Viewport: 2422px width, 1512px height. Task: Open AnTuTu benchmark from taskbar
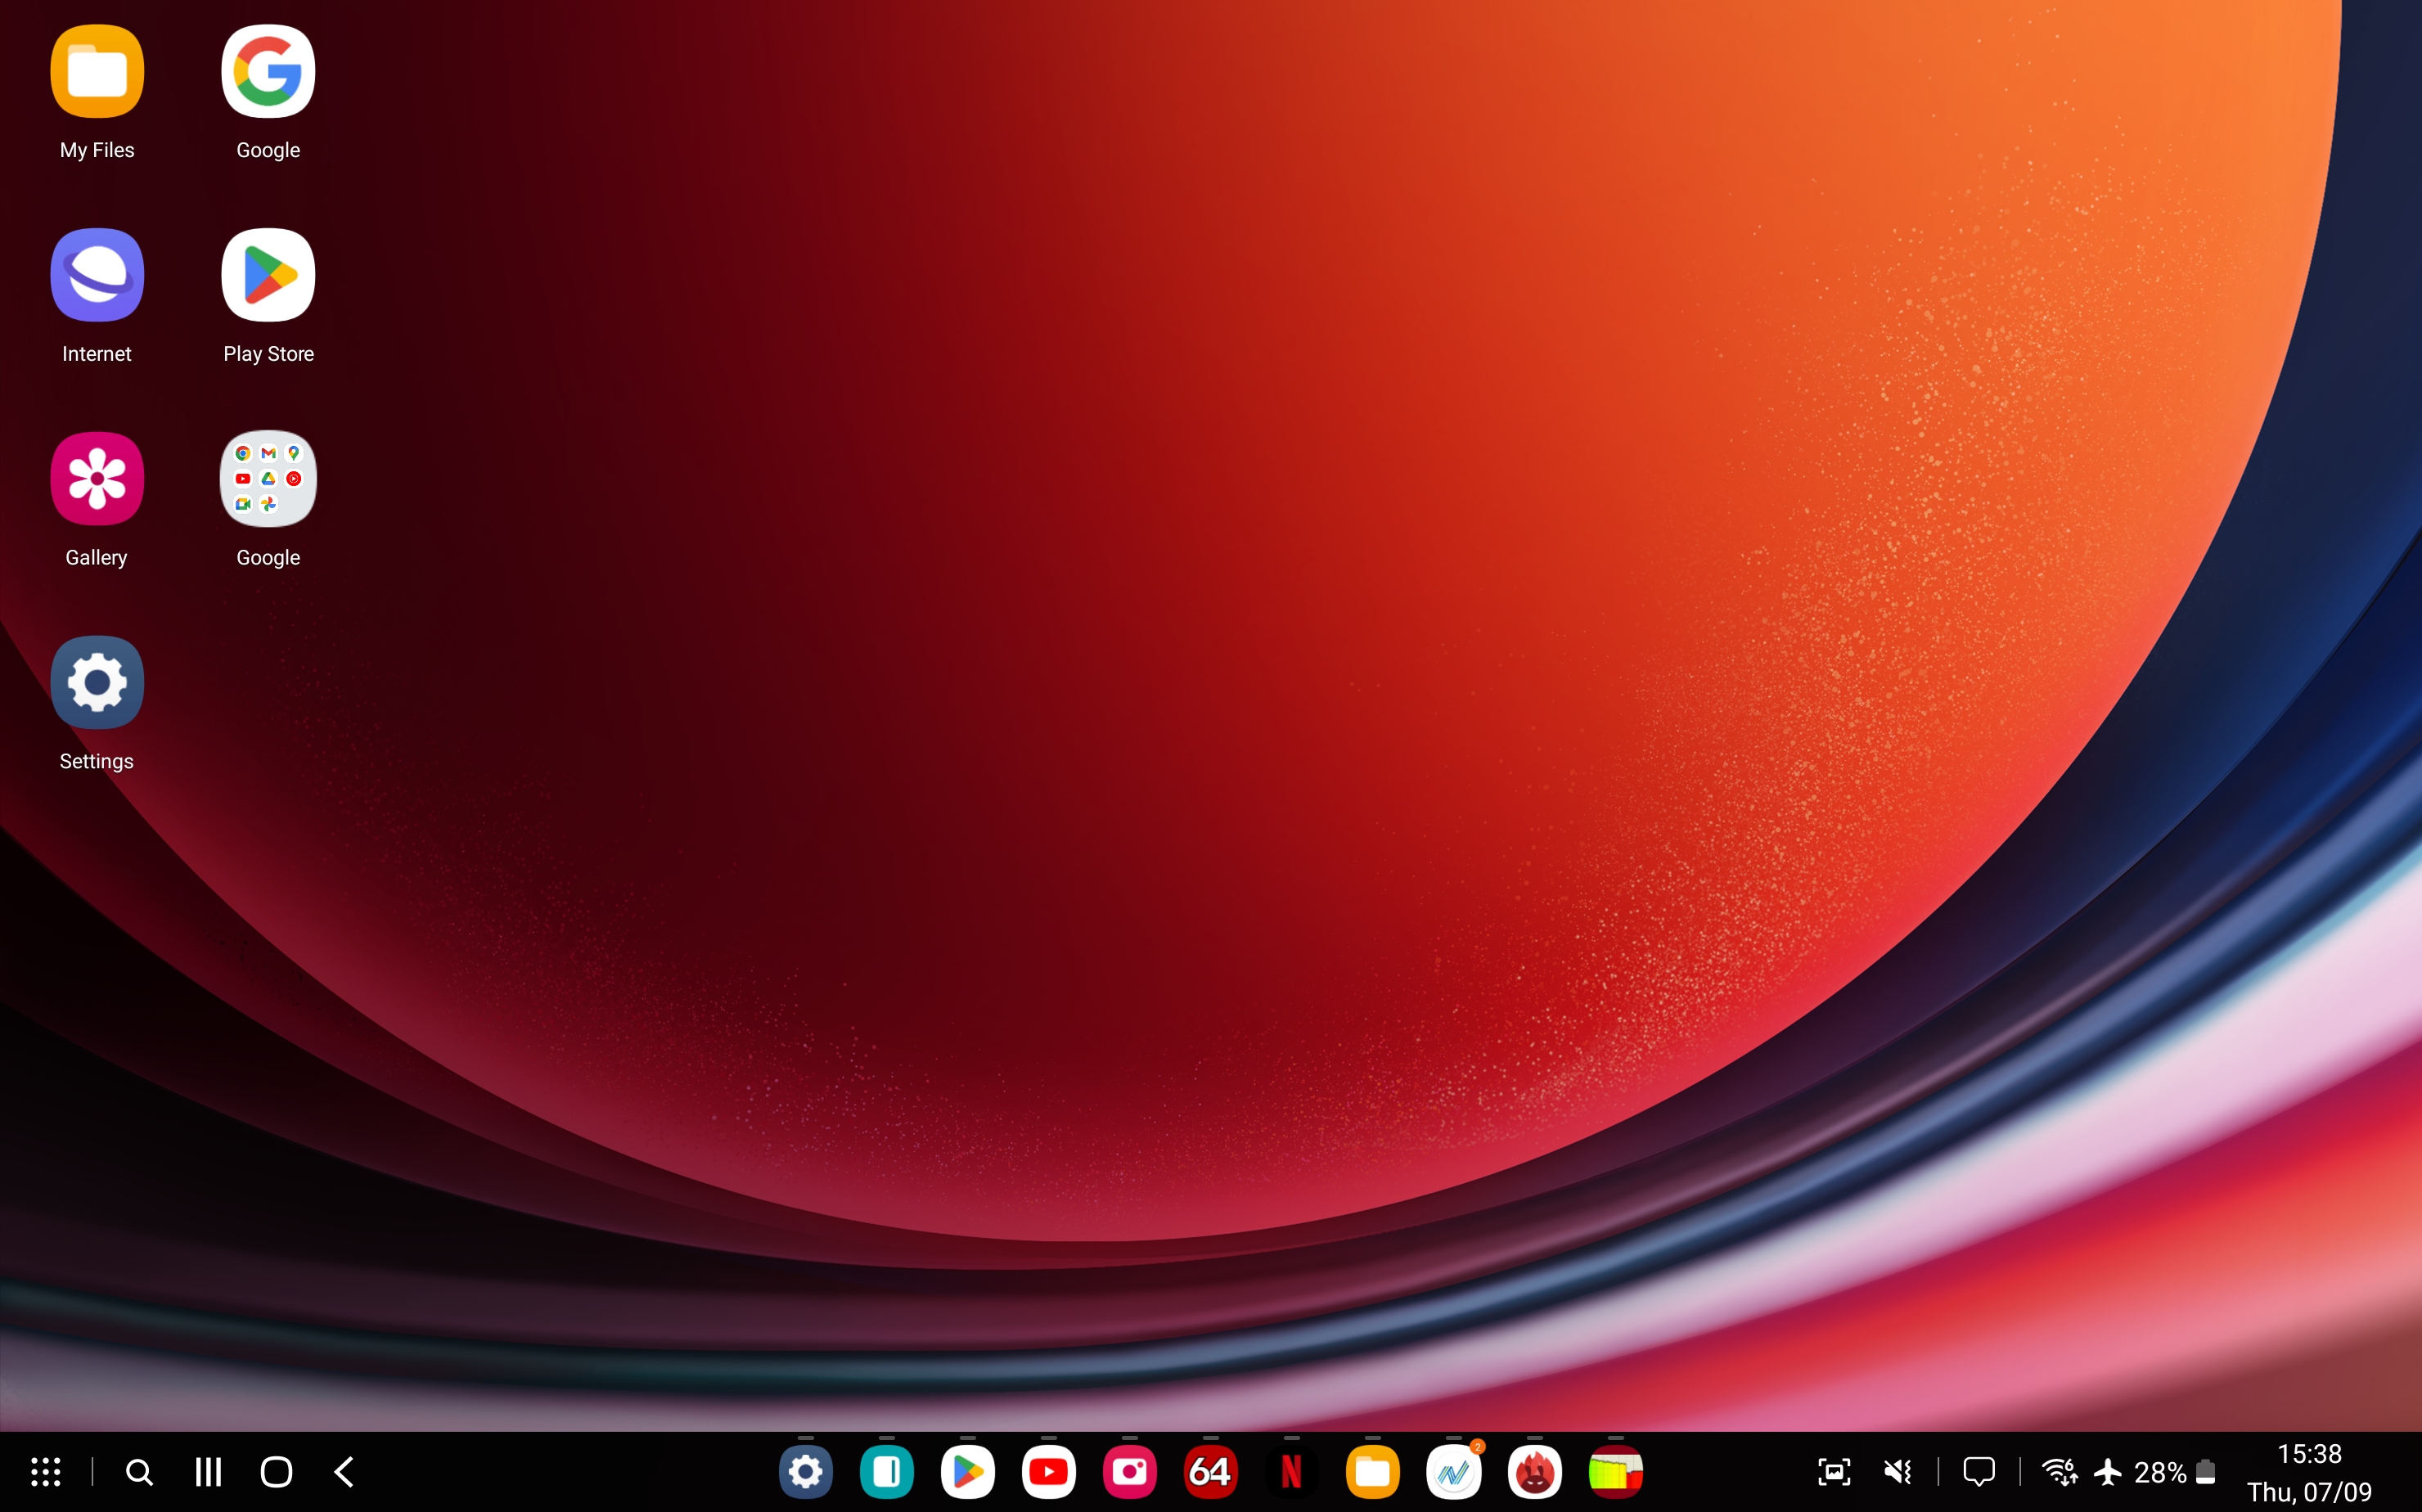[x=1535, y=1472]
